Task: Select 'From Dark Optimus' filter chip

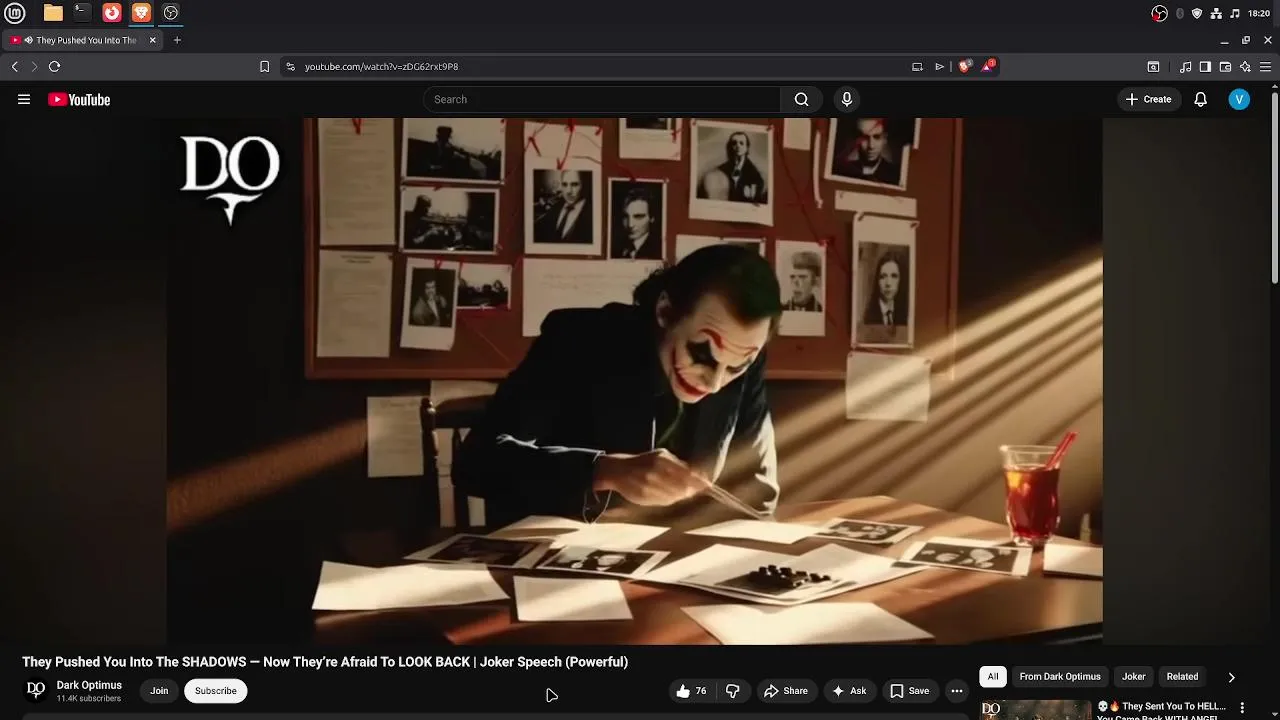Action: 1060,677
